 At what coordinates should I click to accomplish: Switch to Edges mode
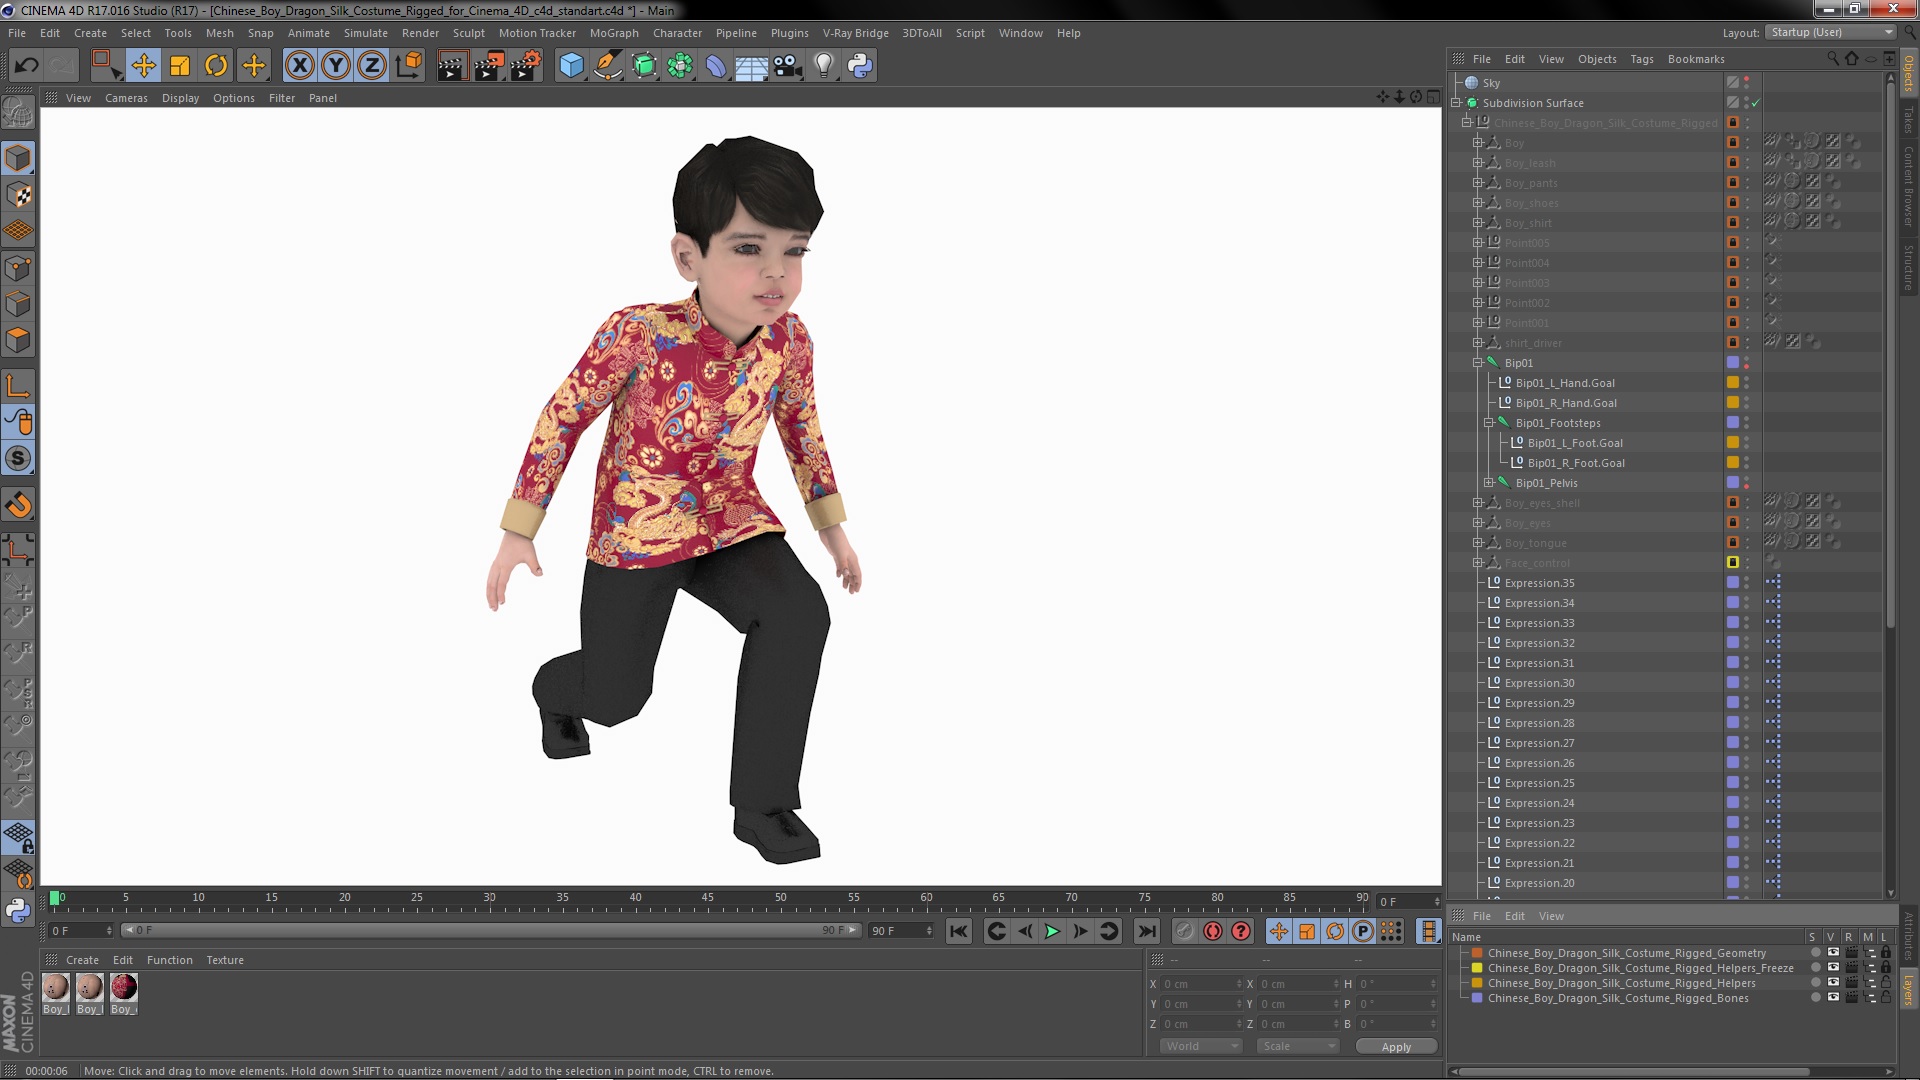tap(18, 304)
